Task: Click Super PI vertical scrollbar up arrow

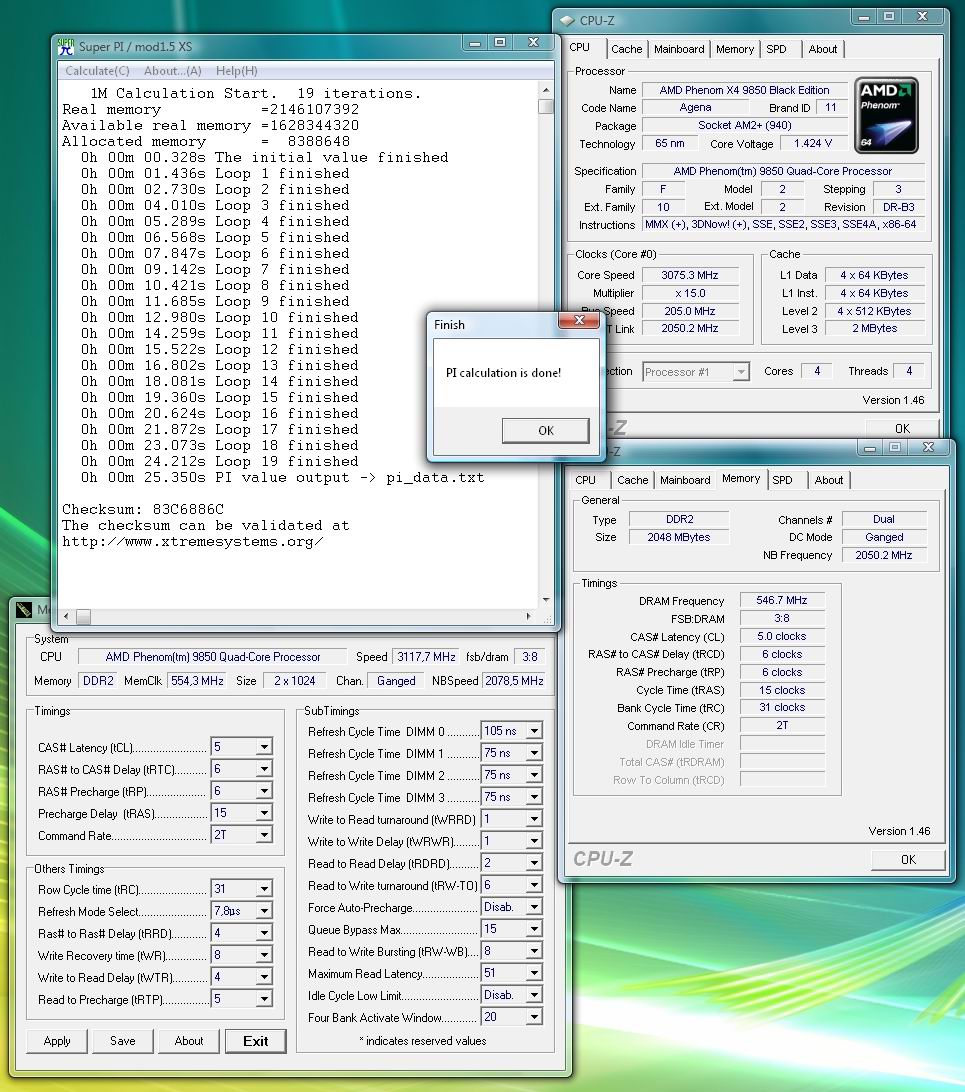Action: tap(546, 90)
